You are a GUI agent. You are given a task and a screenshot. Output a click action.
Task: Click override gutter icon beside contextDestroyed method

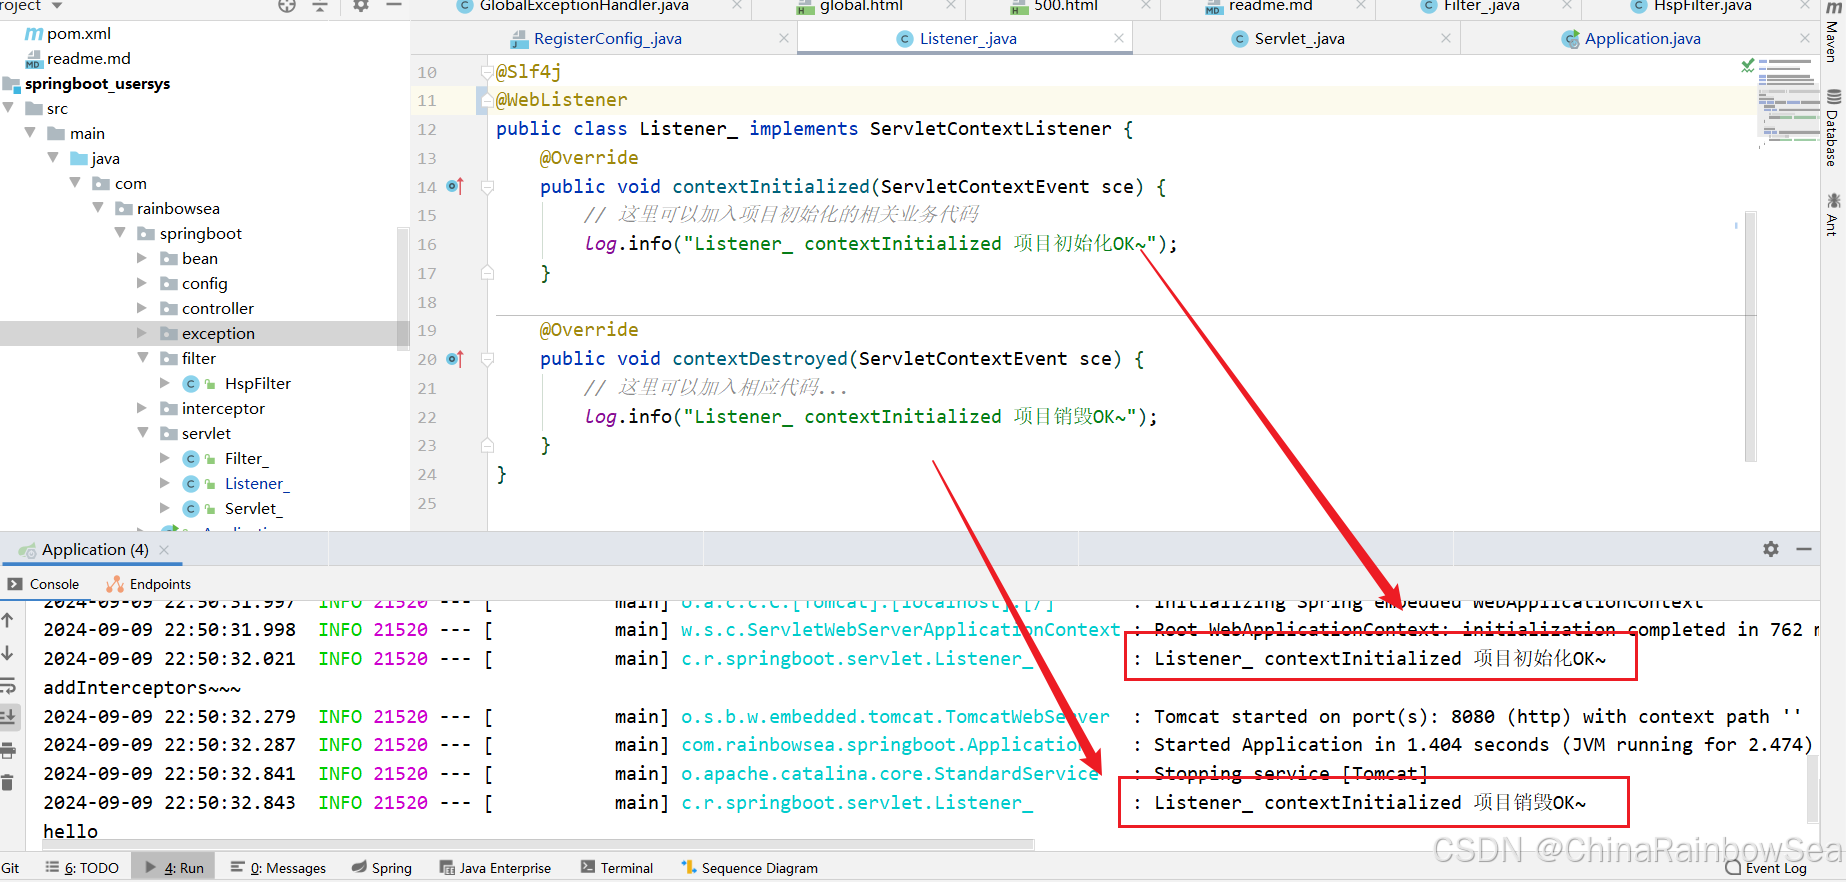coord(455,358)
